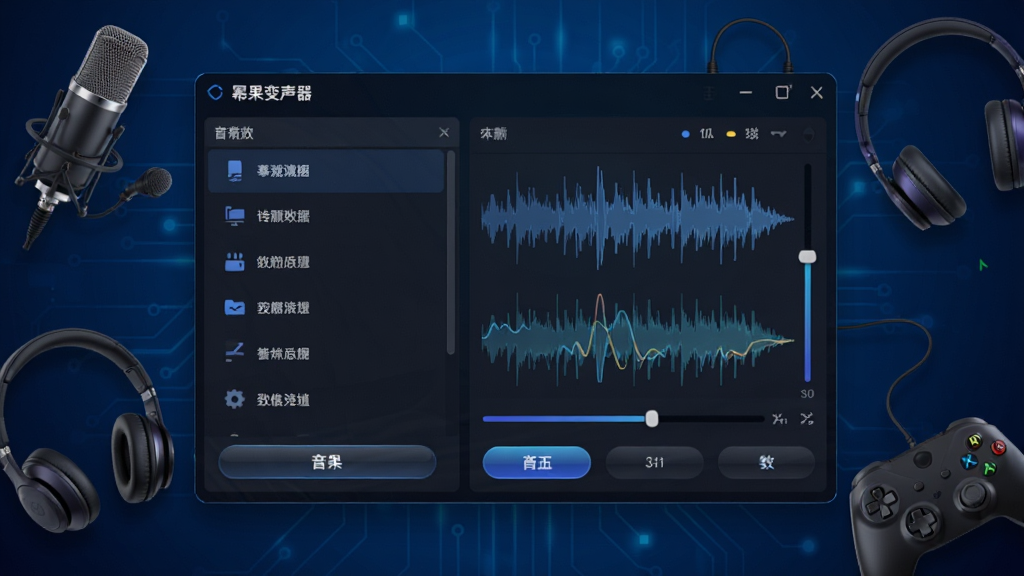This screenshot has width=1024, height=576.
Task: Close the left sound effects panel
Action: 444,133
